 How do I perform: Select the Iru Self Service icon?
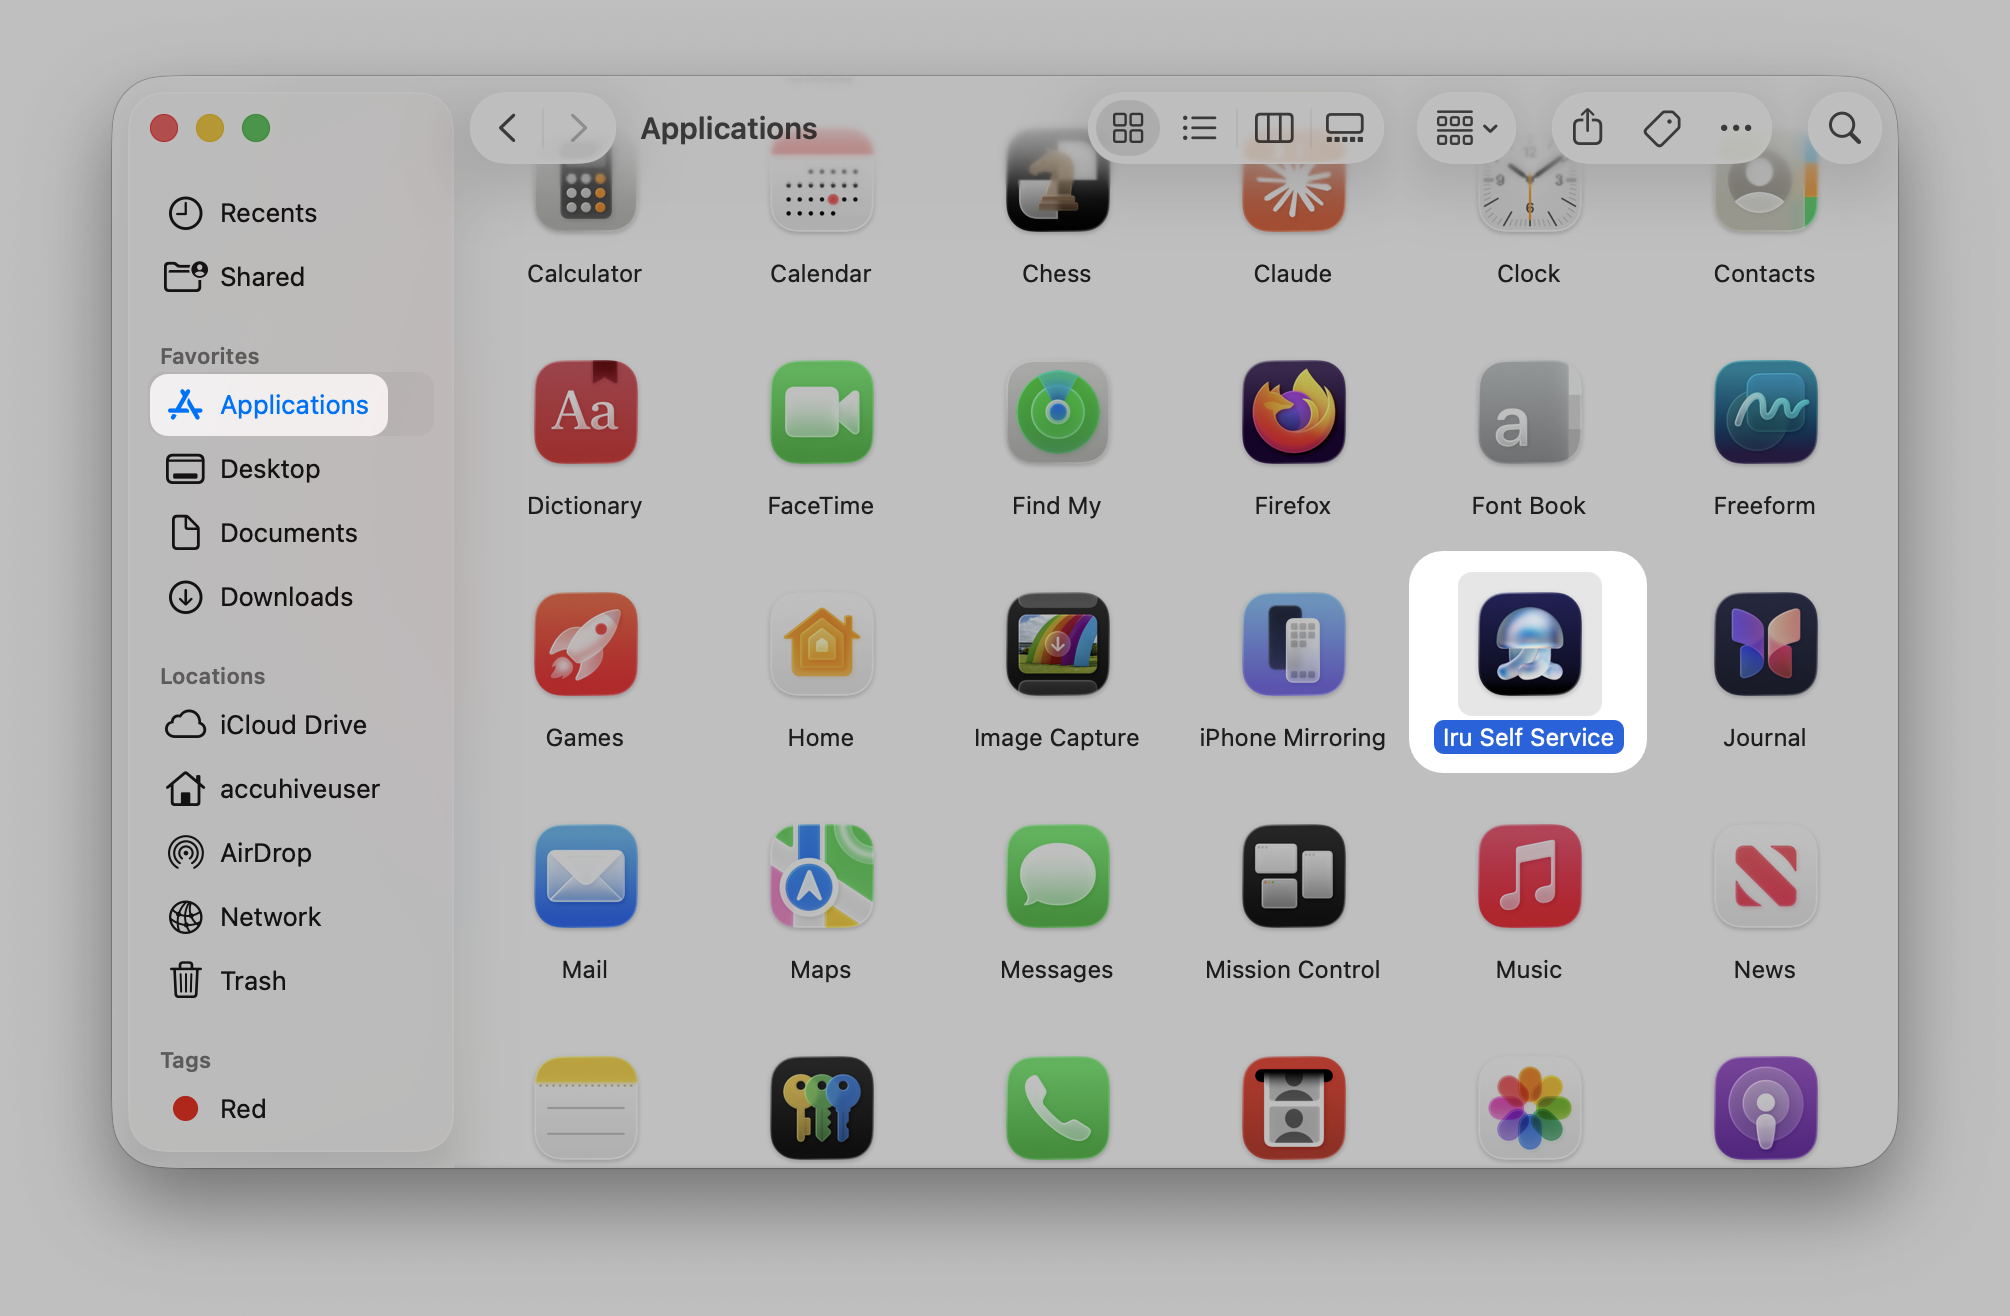1529,644
